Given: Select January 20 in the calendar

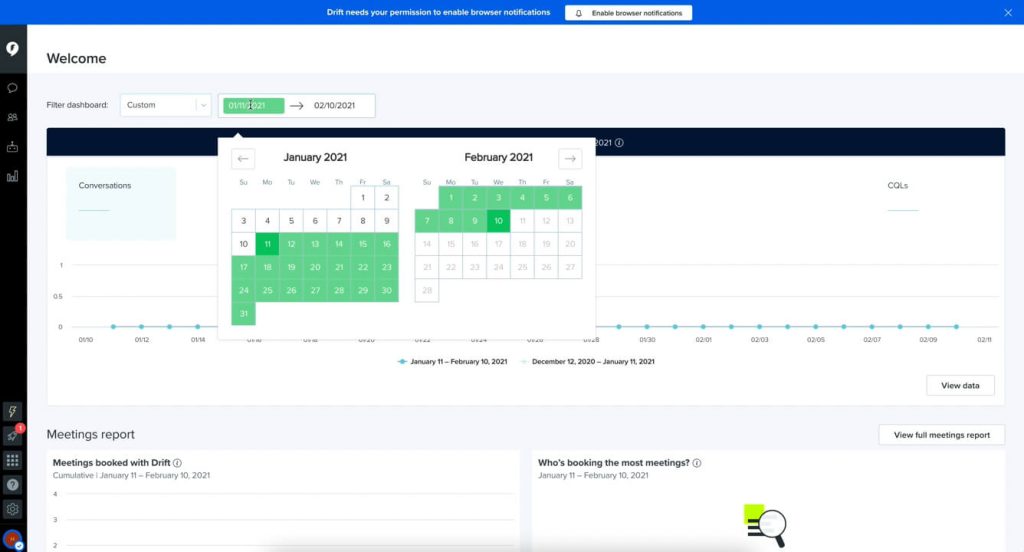Looking at the screenshot, I should click(x=315, y=268).
